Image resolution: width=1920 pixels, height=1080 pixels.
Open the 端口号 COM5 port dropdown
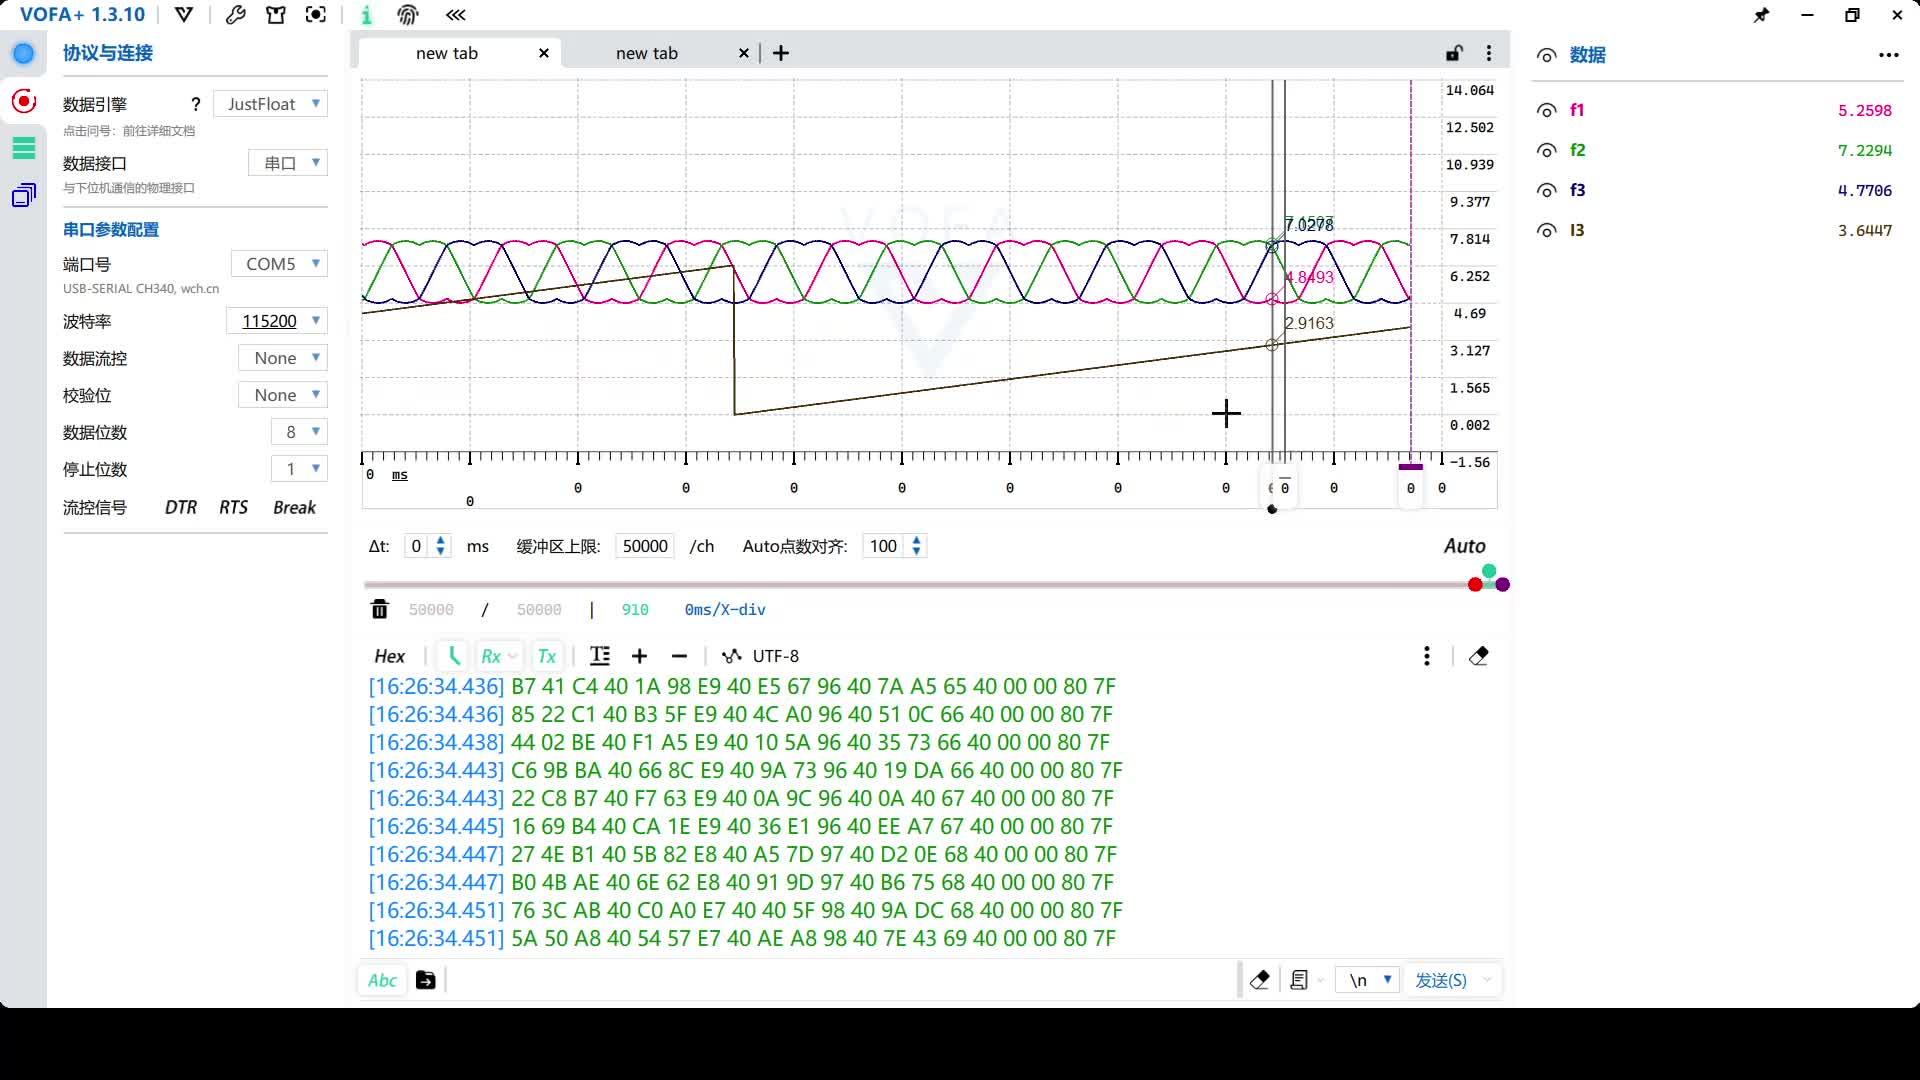[279, 263]
